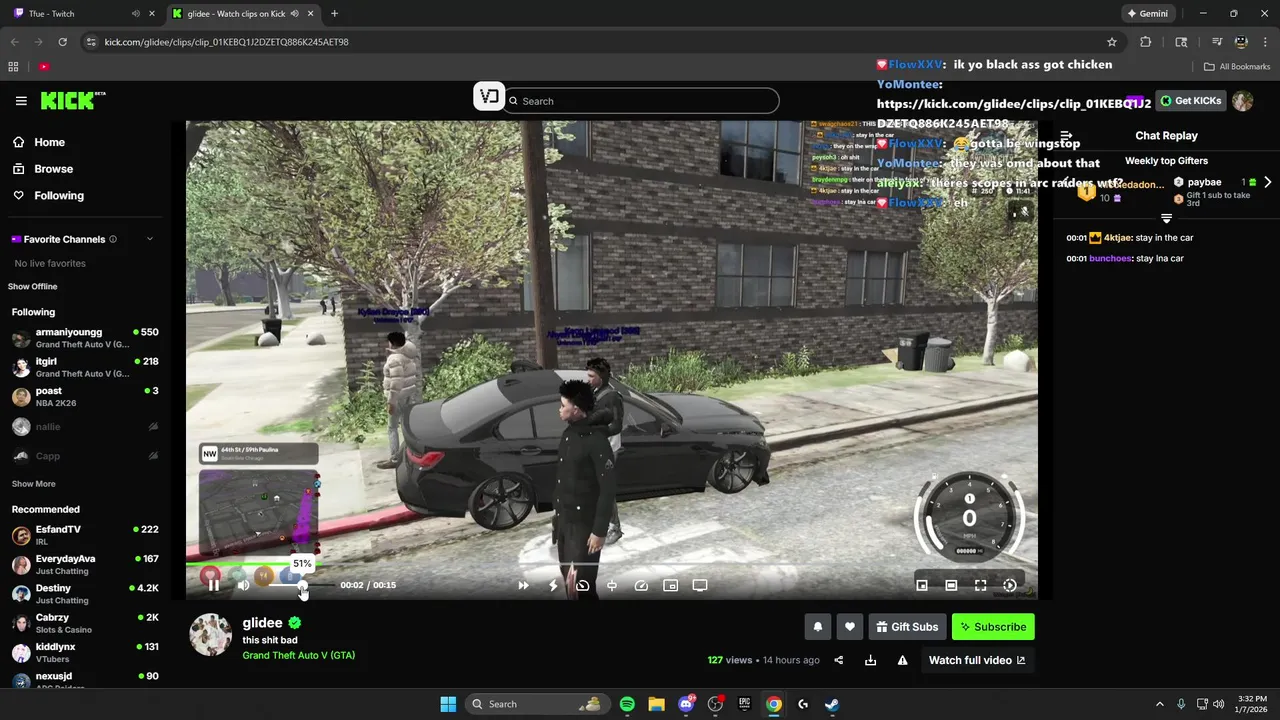Mute the video player volume icon

(243, 585)
